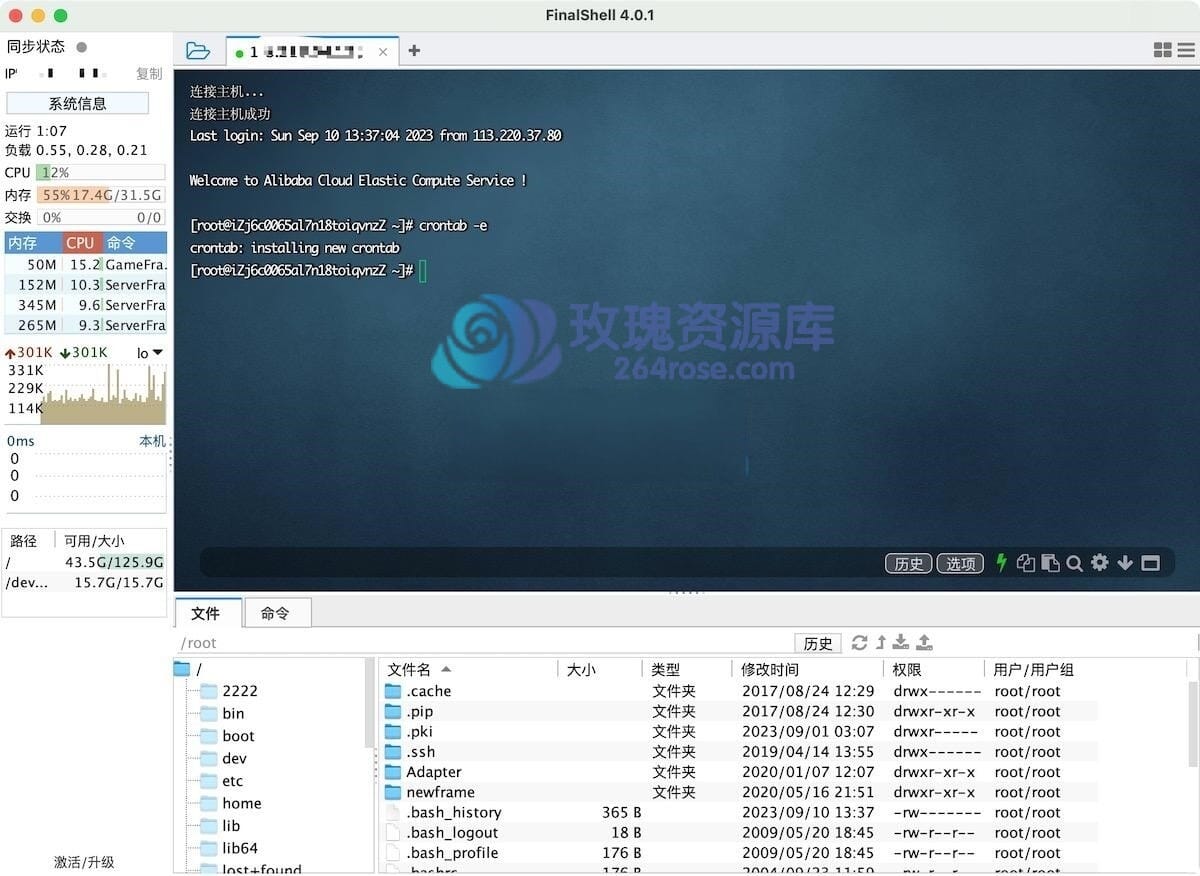Sort processes by the CPU column header
Viewport: 1200px width, 876px height.
tap(80, 243)
